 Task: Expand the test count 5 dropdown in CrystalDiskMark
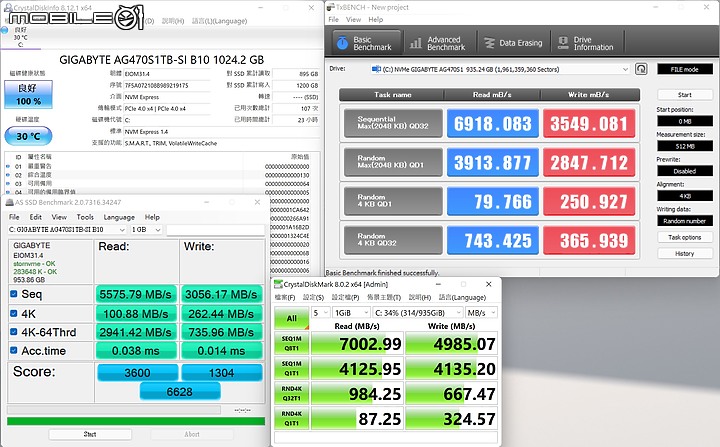pos(321,312)
